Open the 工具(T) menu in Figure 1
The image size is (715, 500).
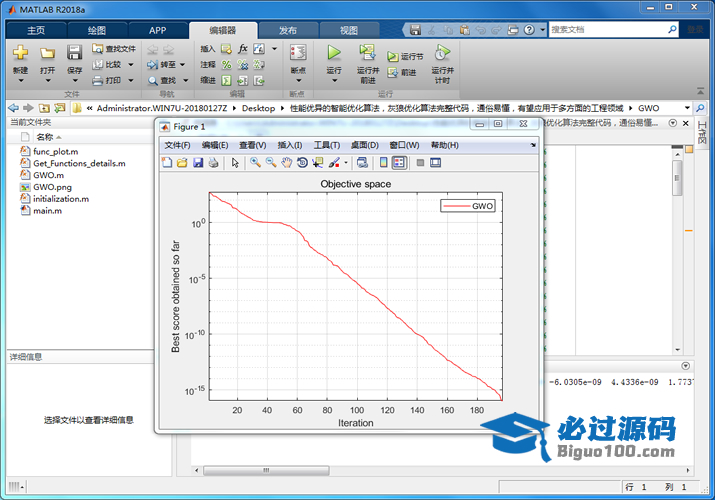tap(327, 145)
